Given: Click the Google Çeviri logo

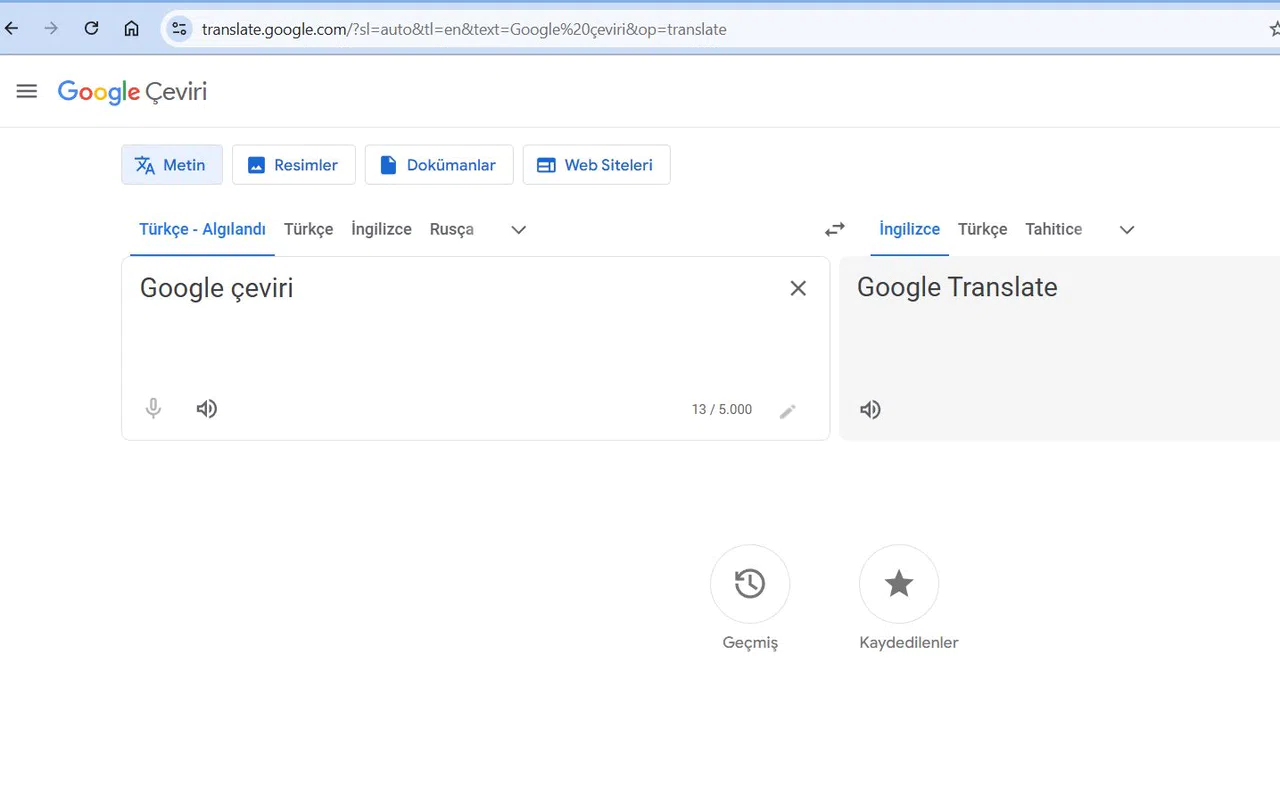Looking at the screenshot, I should point(132,92).
